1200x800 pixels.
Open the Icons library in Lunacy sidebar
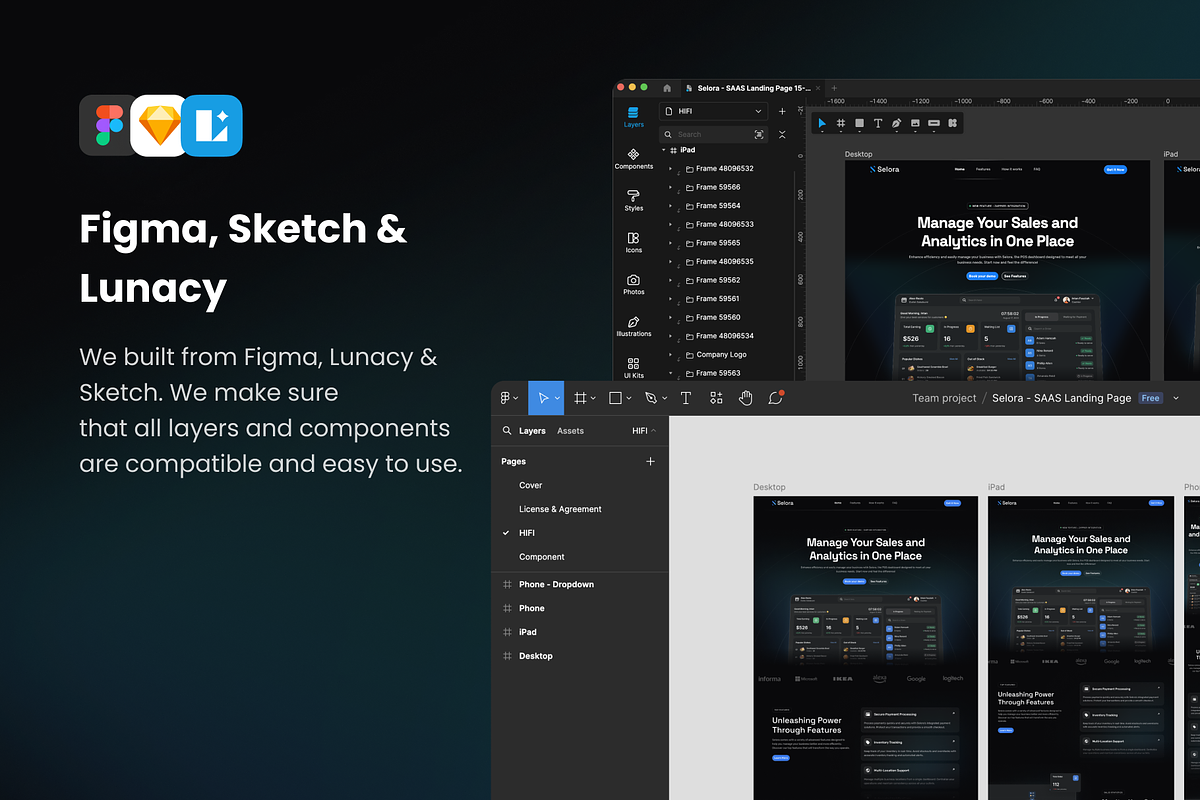[633, 243]
